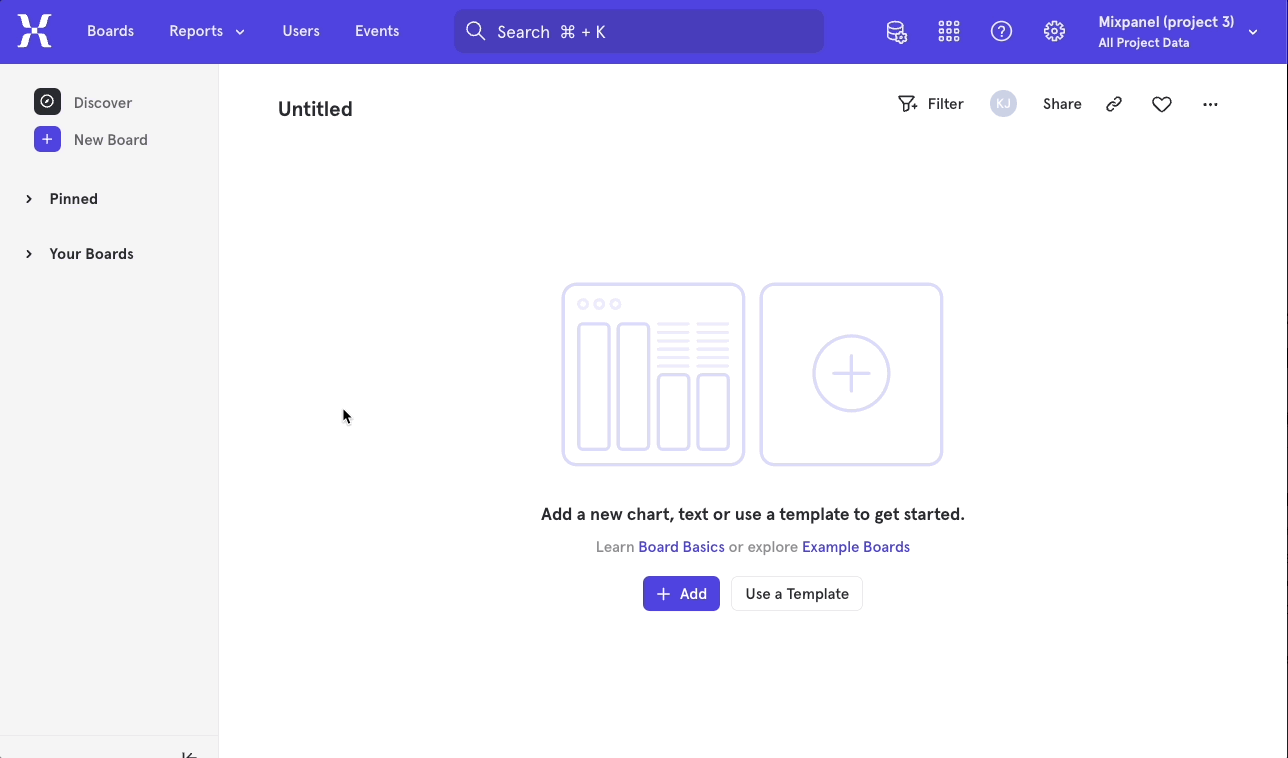Screen dimensions: 1288x758
Task: Click the Untitled board title
Action: click(x=315, y=109)
